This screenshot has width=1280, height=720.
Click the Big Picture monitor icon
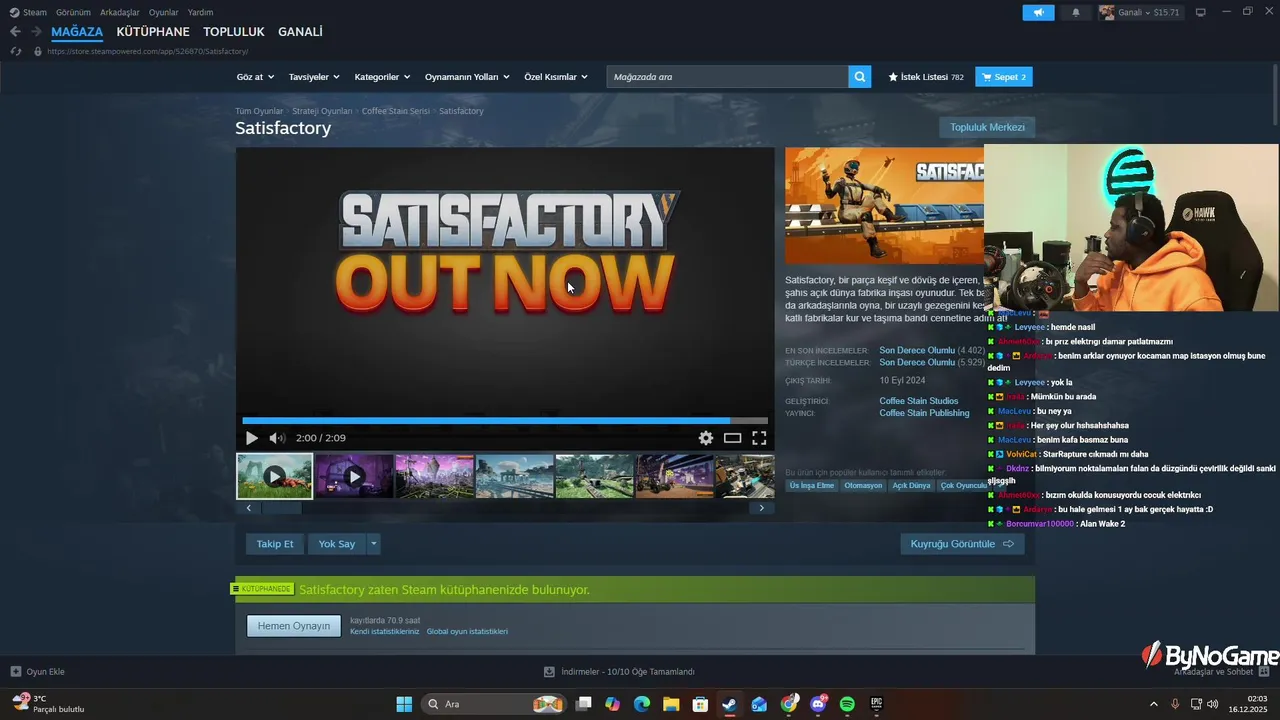pos(1200,12)
